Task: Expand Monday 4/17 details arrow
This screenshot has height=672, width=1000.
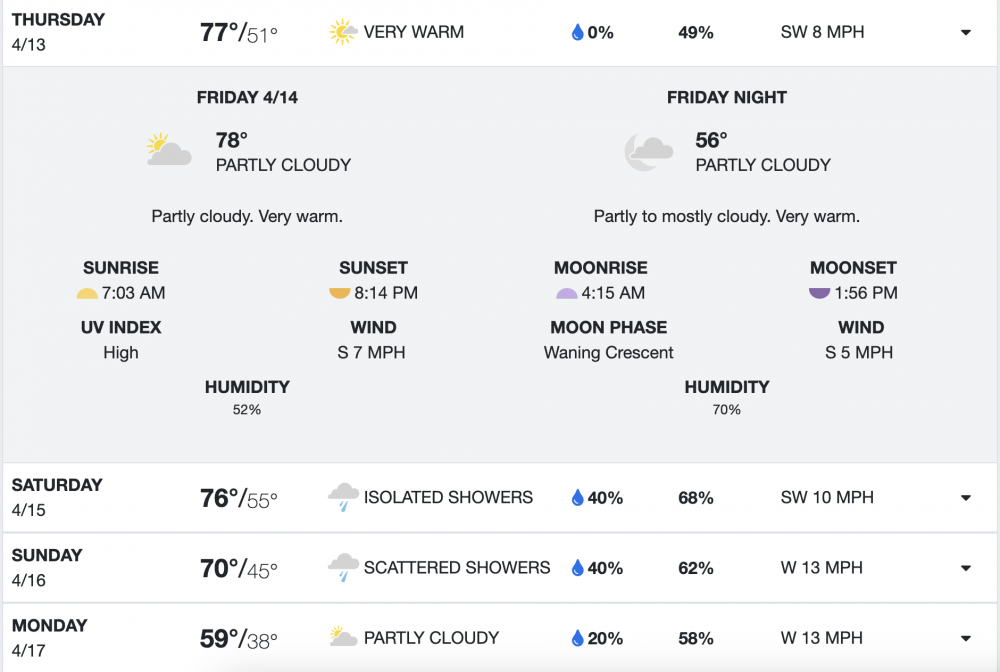Action: [x=966, y=638]
